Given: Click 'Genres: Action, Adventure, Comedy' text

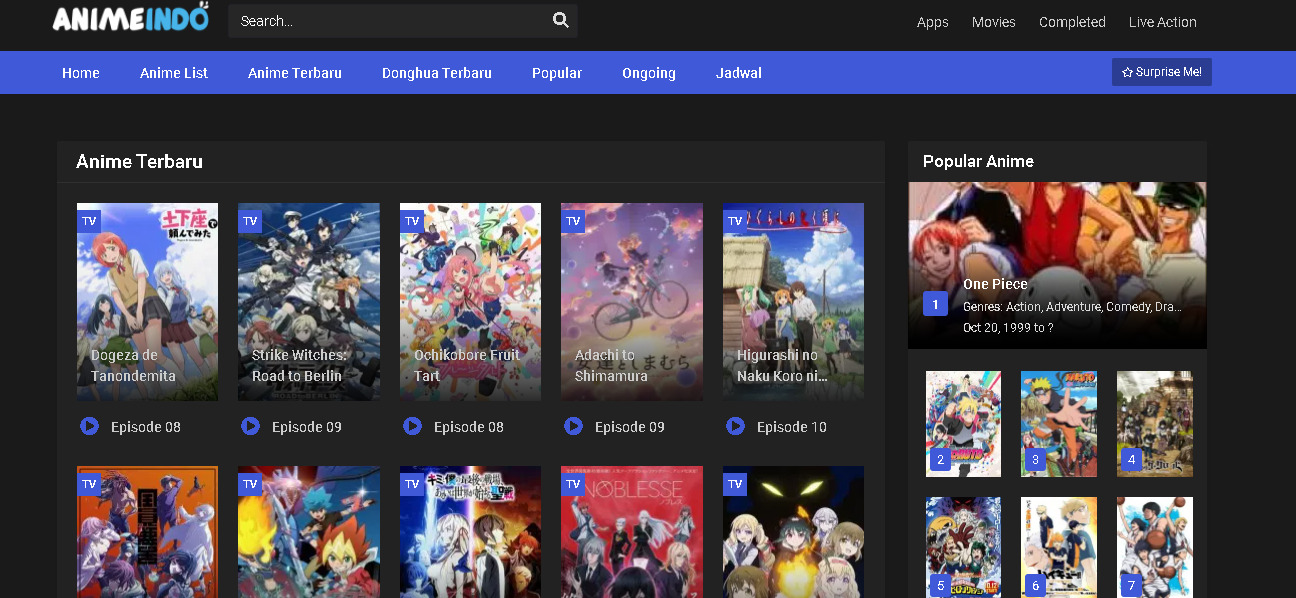Looking at the screenshot, I should click(x=1072, y=307).
